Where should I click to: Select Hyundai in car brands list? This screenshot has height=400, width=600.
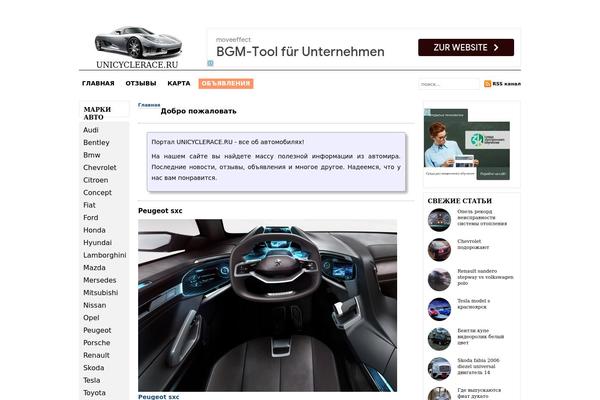(x=98, y=243)
